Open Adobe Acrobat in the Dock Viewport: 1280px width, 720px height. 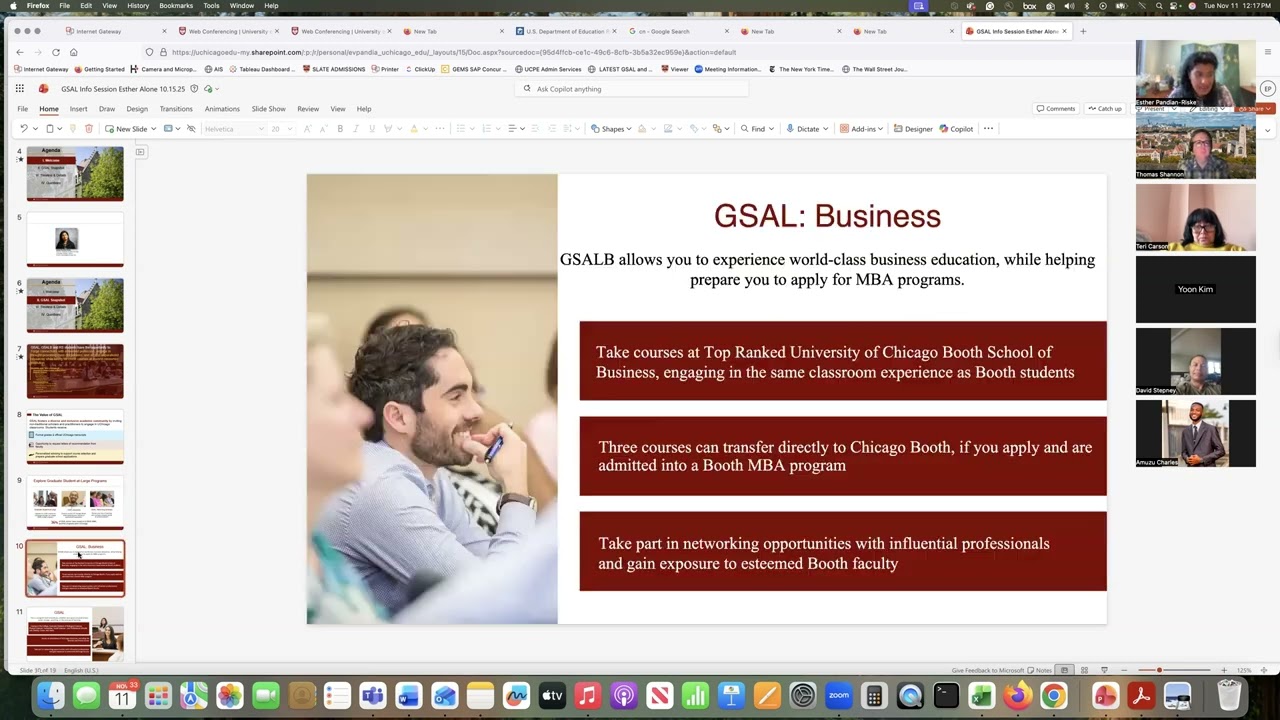pyautogui.click(x=1141, y=695)
